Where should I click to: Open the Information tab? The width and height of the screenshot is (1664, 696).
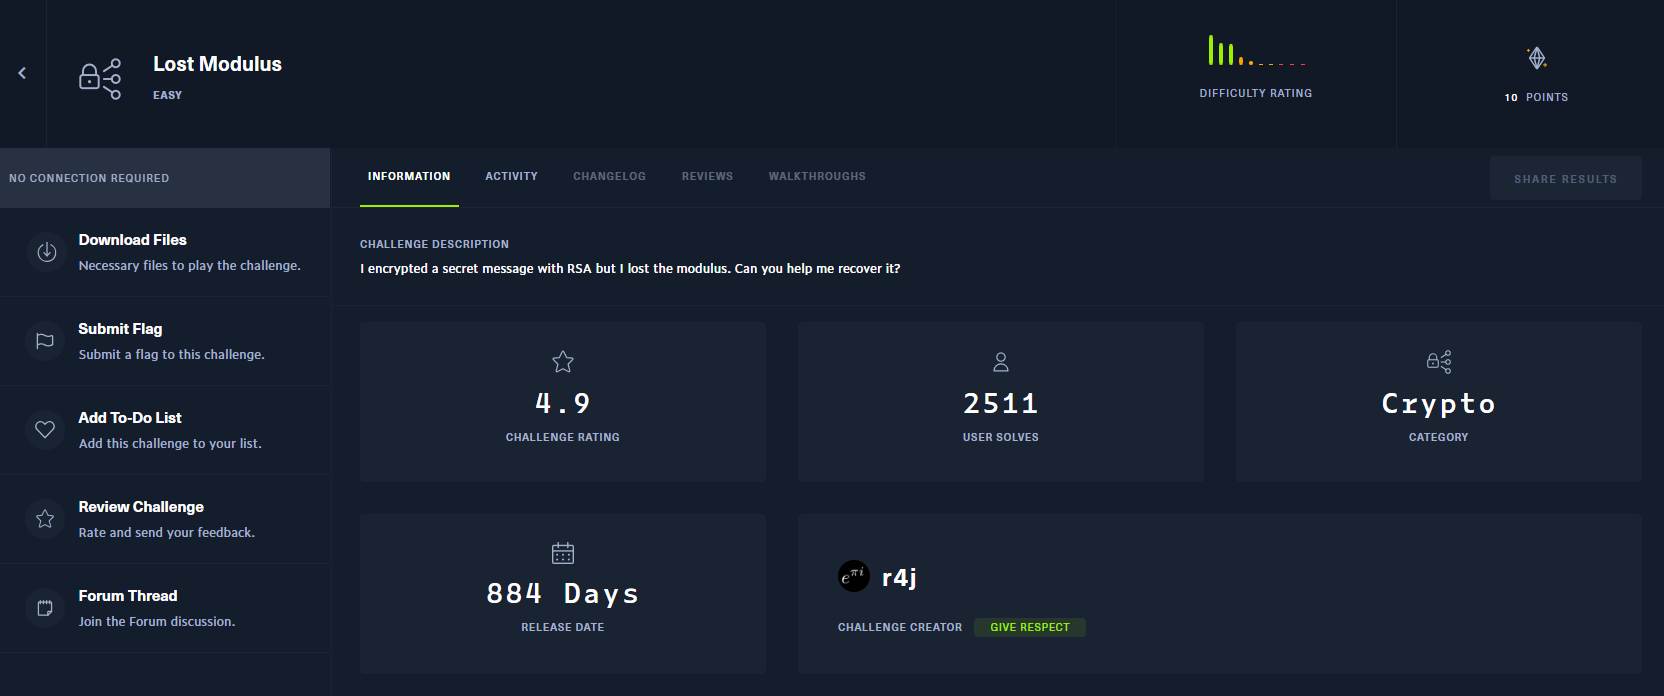[x=409, y=177]
